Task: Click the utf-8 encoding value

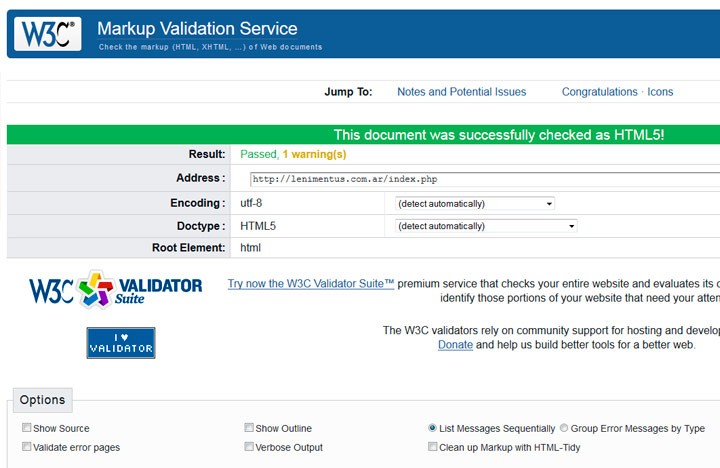Action: pyautogui.click(x=251, y=203)
